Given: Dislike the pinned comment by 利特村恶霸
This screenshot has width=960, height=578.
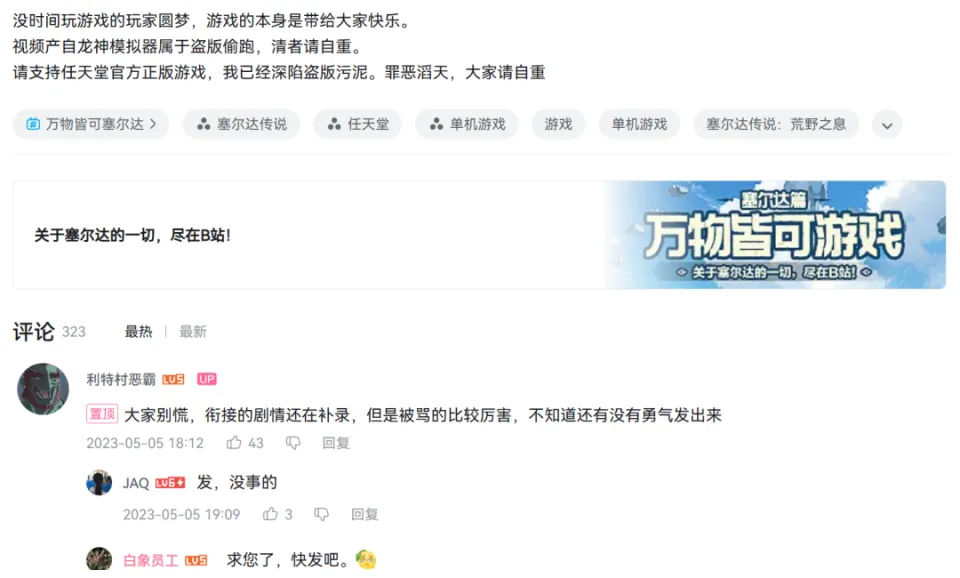Looking at the screenshot, I should coord(293,443).
